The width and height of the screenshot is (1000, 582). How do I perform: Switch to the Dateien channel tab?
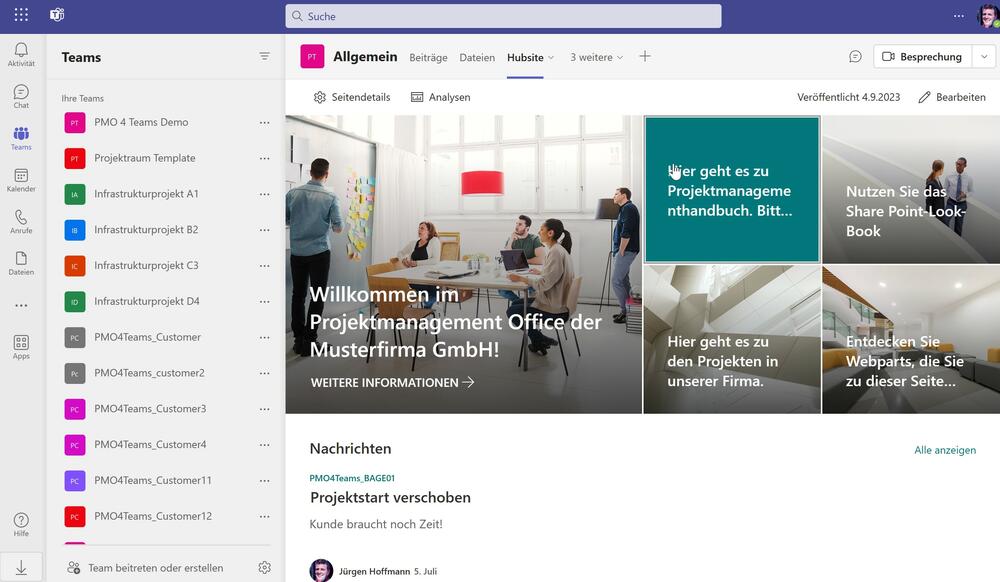pos(477,57)
